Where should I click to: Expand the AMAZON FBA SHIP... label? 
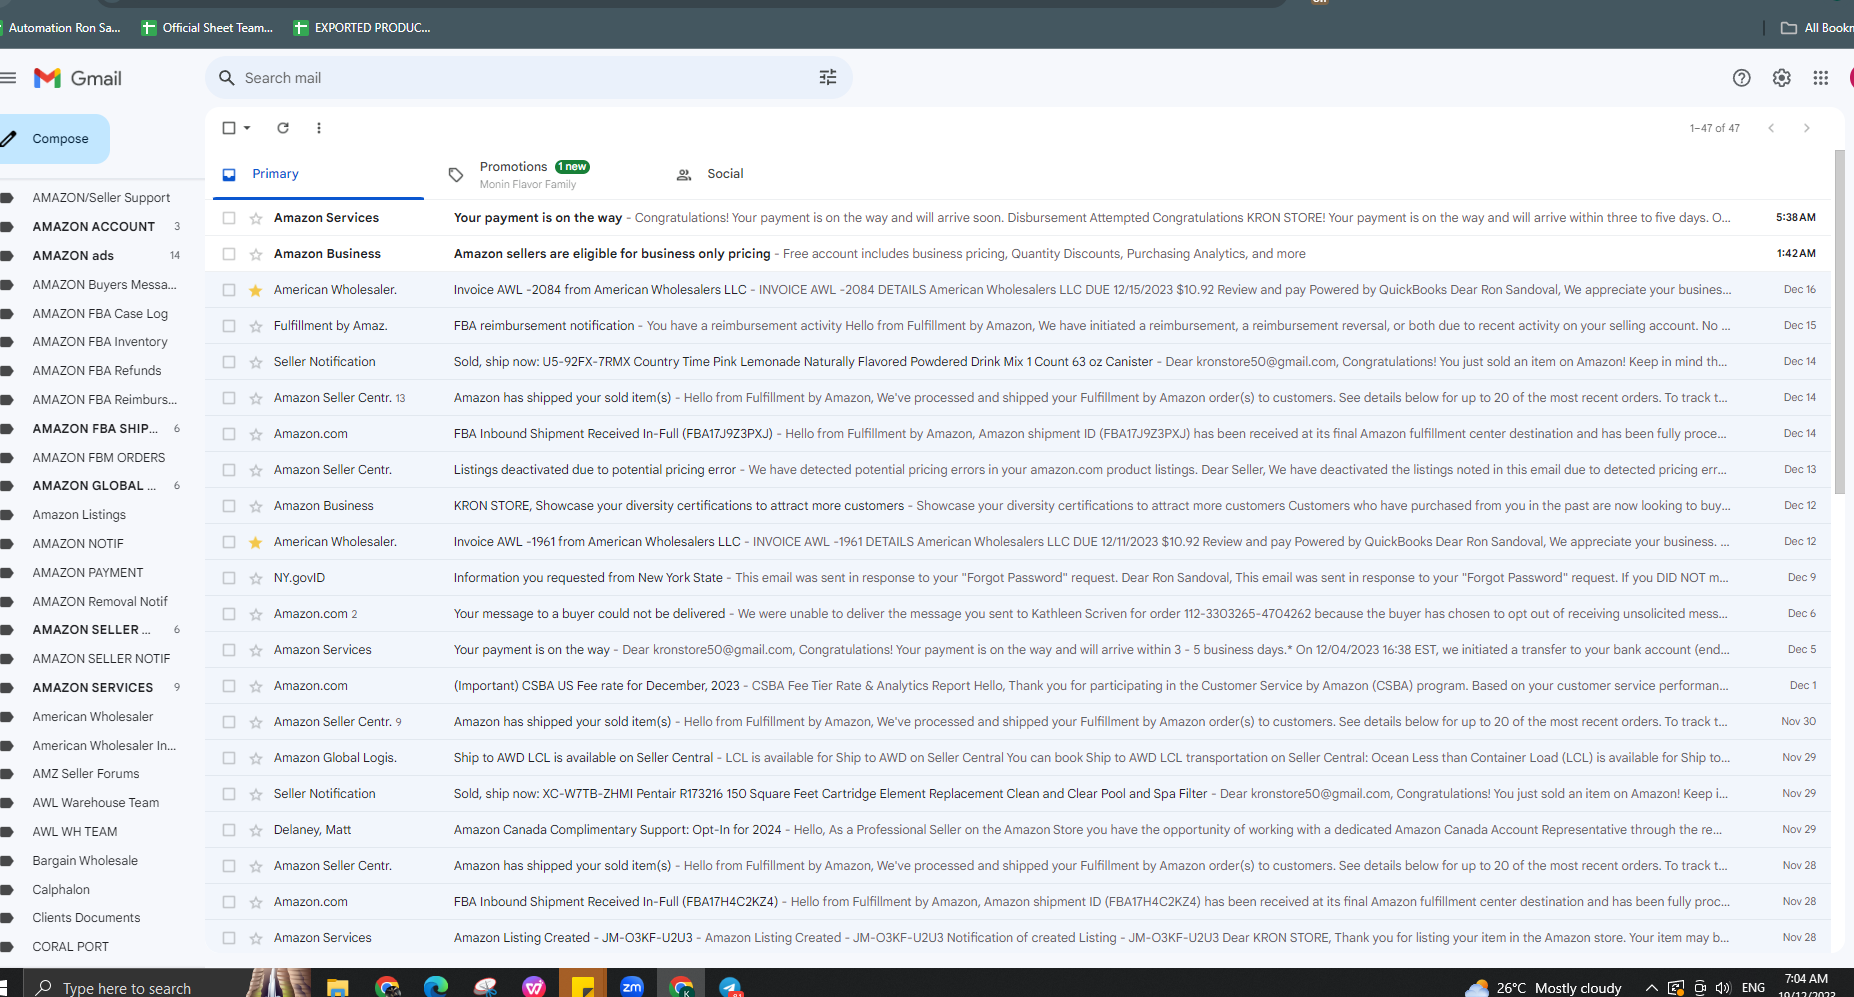tap(7, 429)
